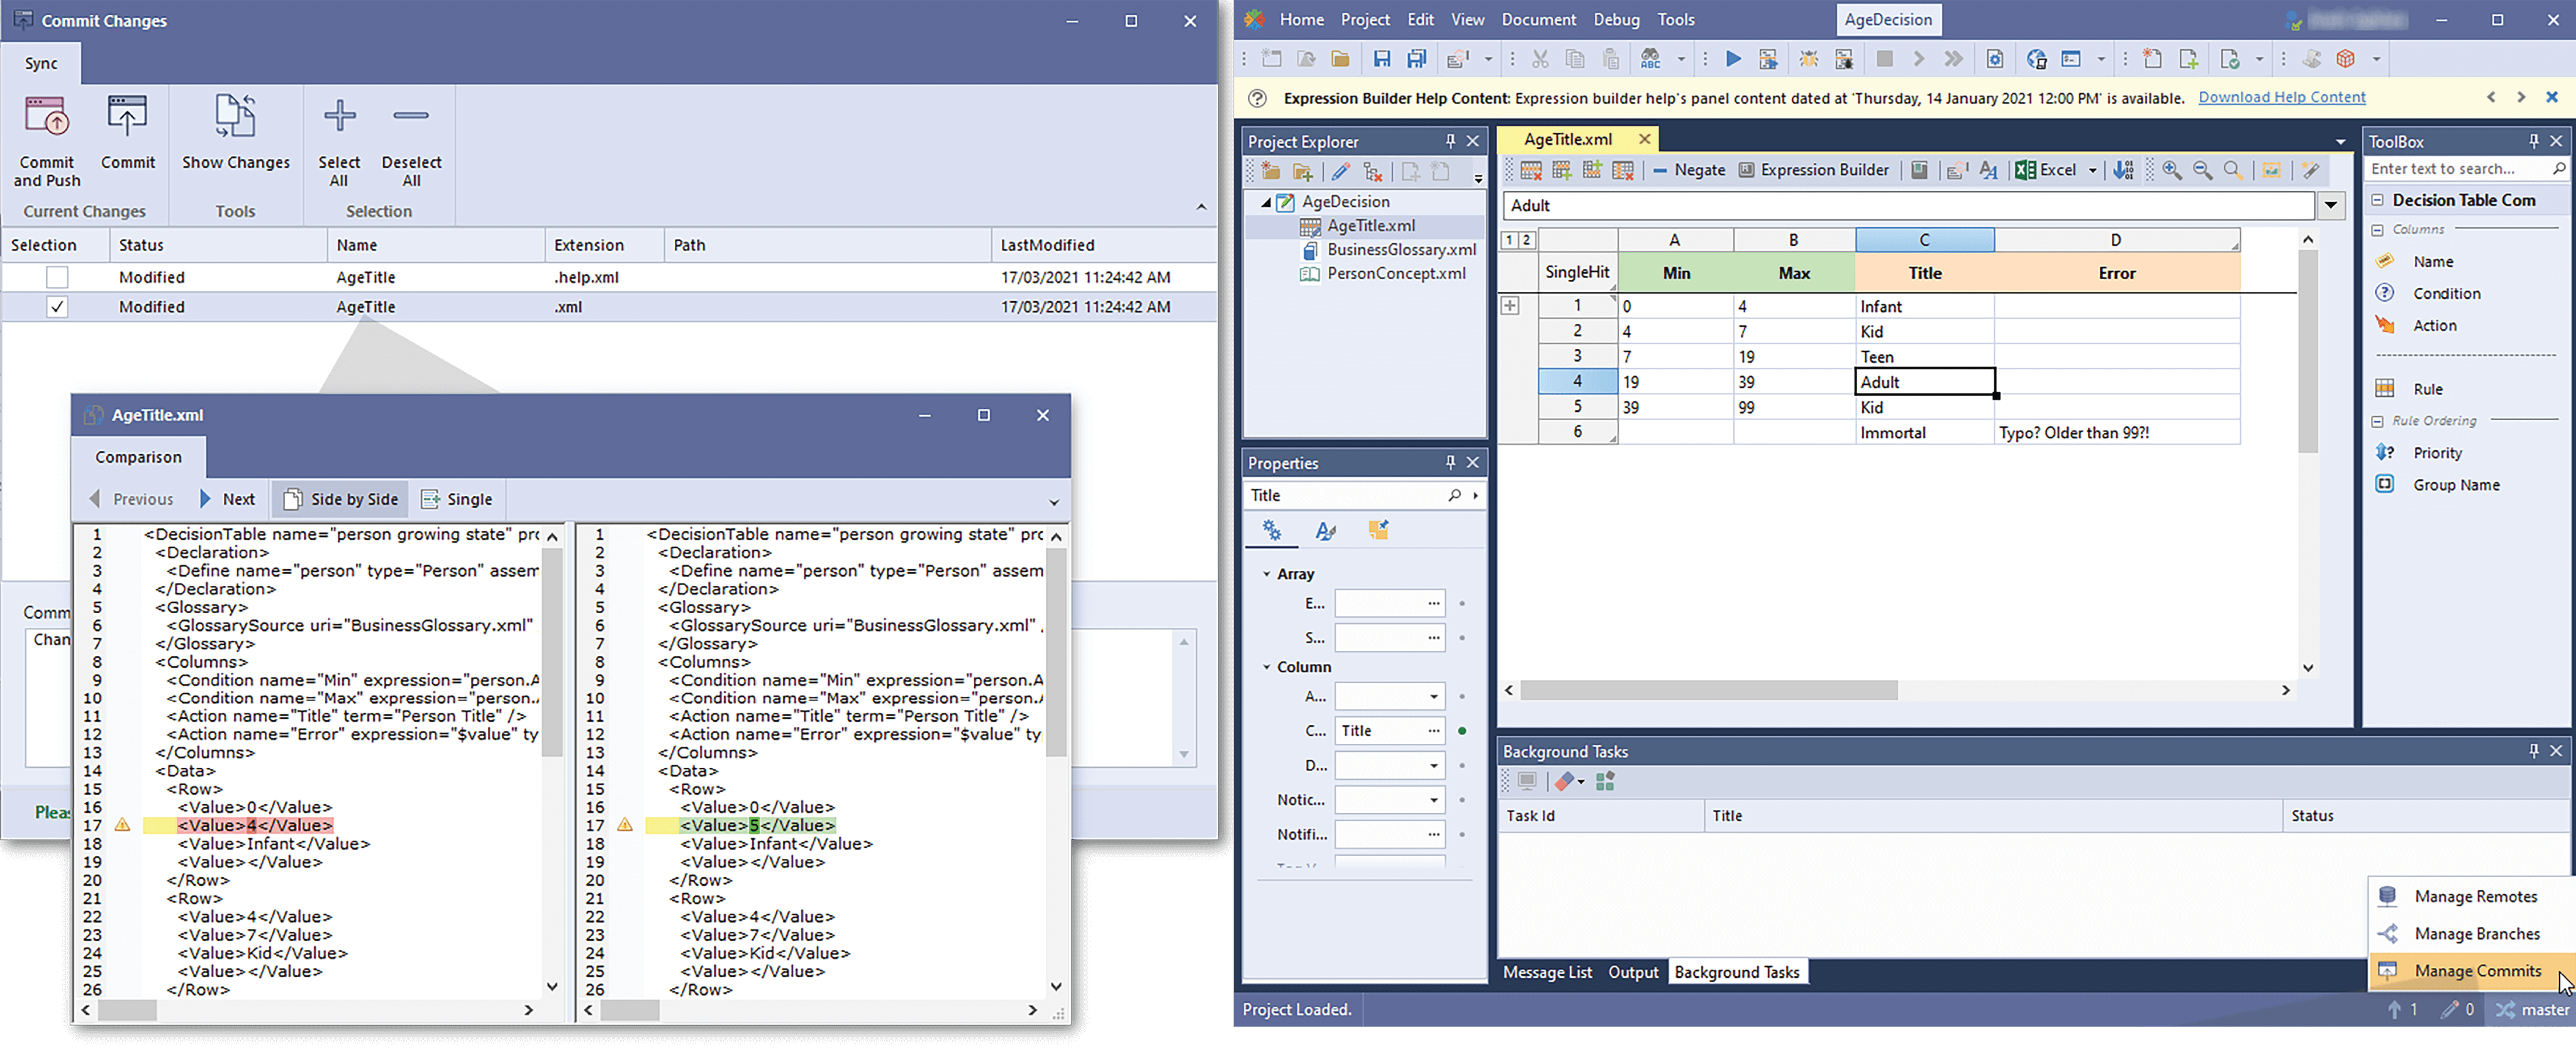The height and width of the screenshot is (1052, 2576).
Task: Collapse the Column property group
Action: (x=1266, y=667)
